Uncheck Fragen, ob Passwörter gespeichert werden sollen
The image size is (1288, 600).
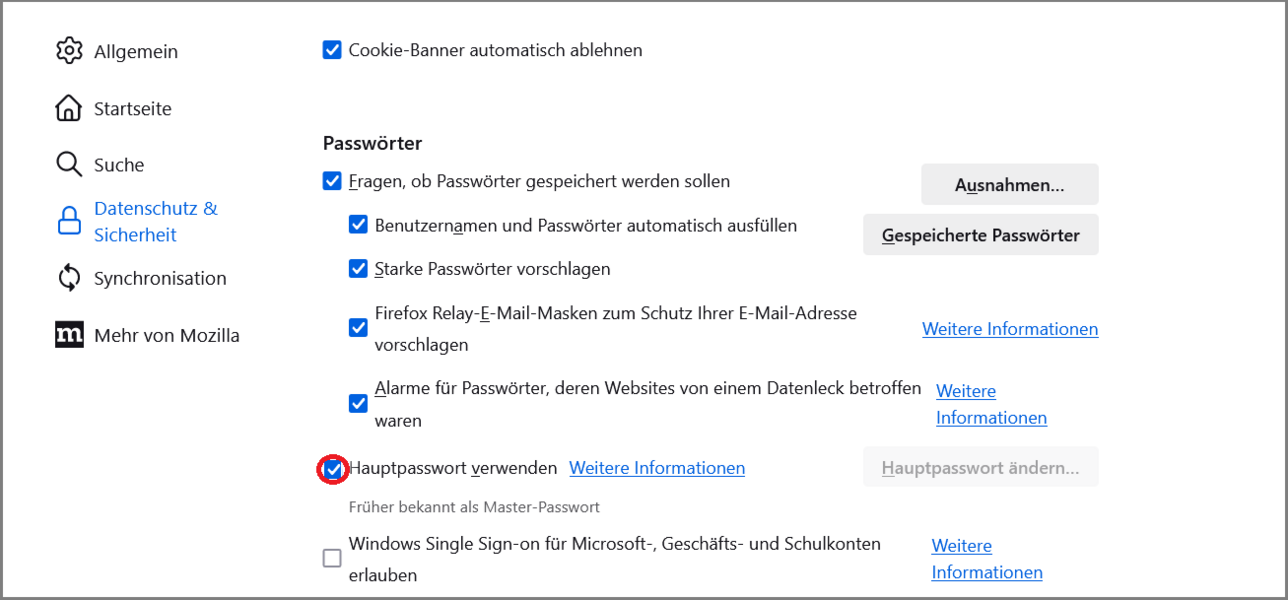click(332, 181)
